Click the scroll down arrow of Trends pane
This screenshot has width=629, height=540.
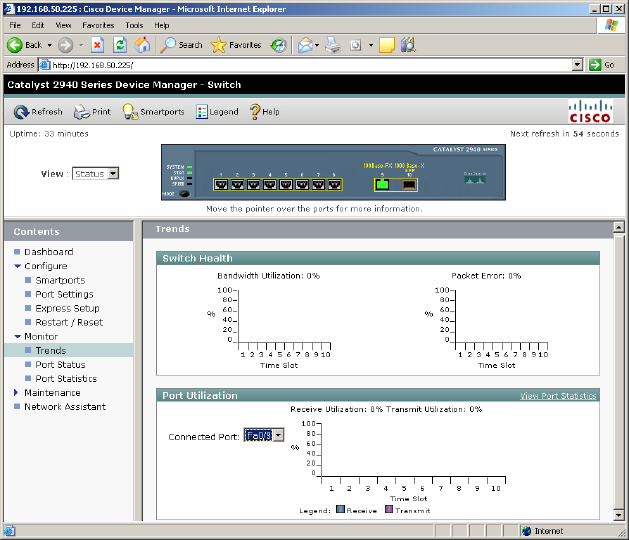click(618, 514)
